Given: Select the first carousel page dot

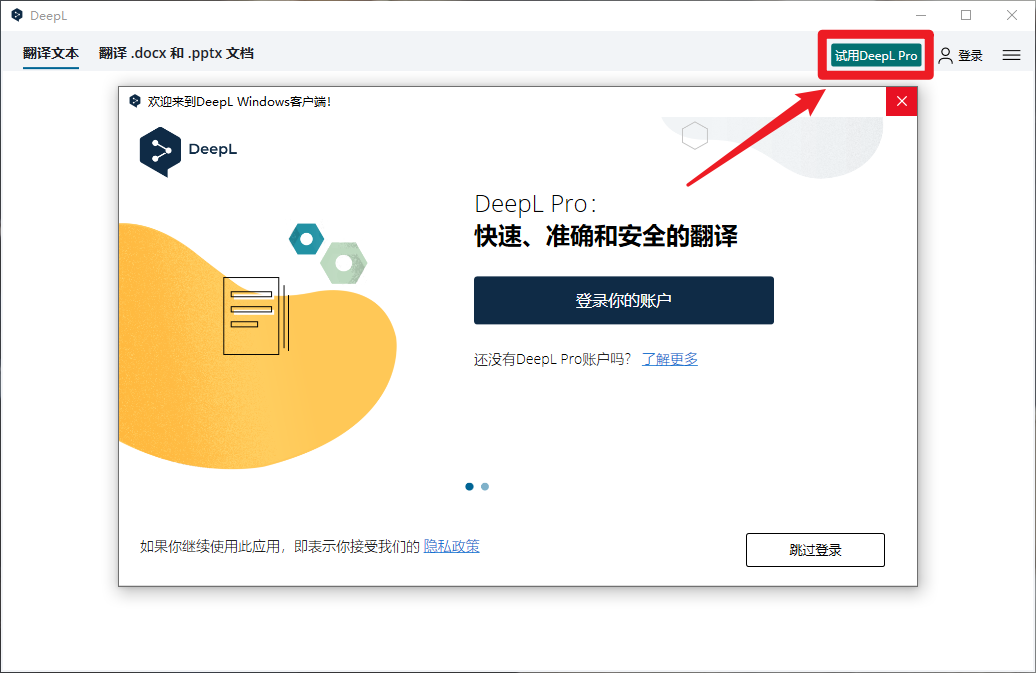Looking at the screenshot, I should pyautogui.click(x=469, y=487).
